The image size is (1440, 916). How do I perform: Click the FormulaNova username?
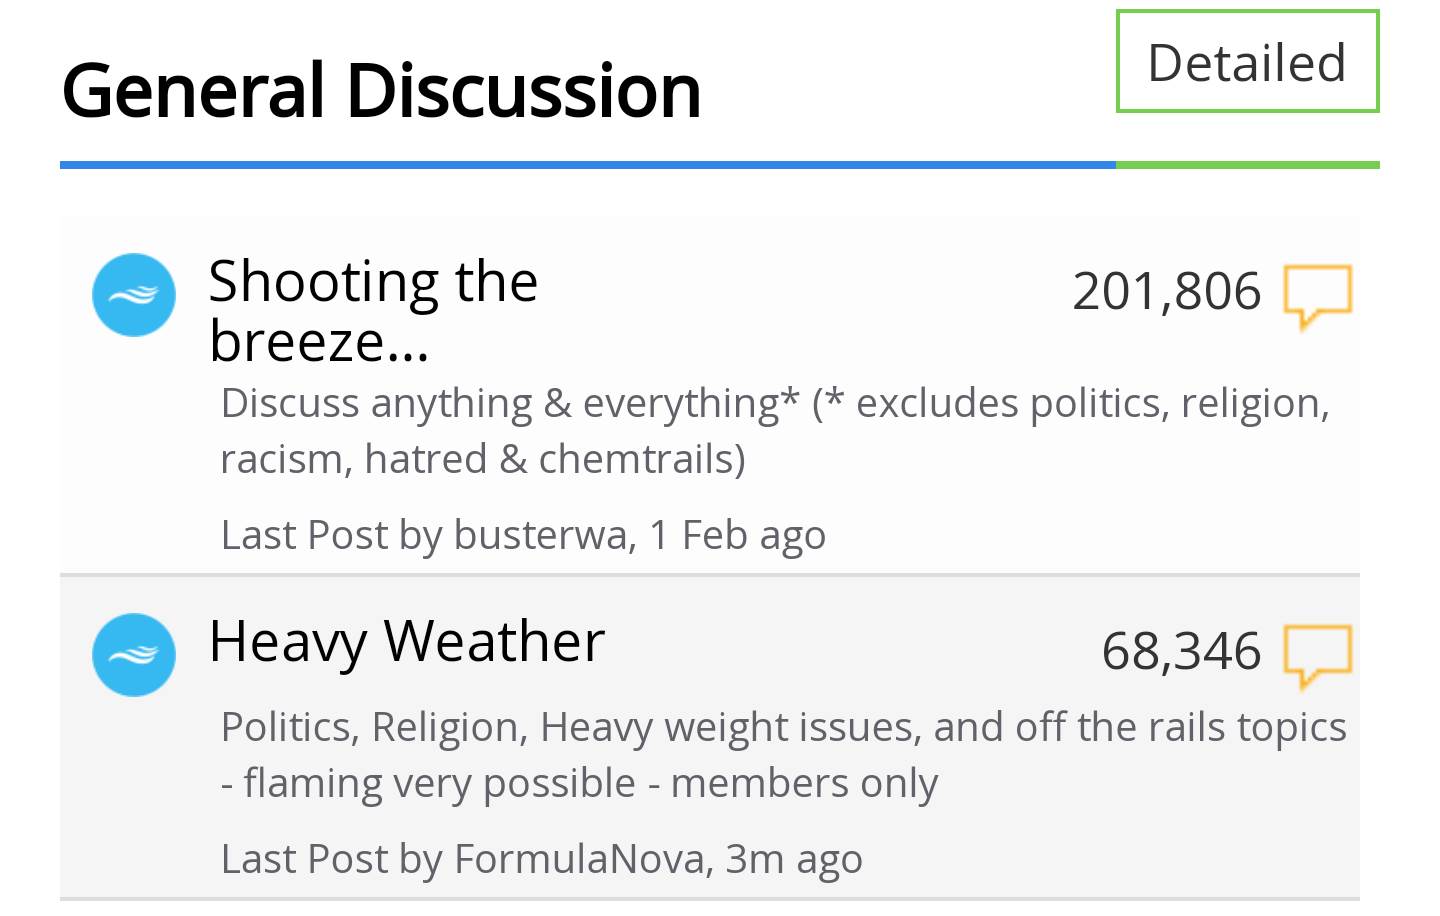[582, 859]
